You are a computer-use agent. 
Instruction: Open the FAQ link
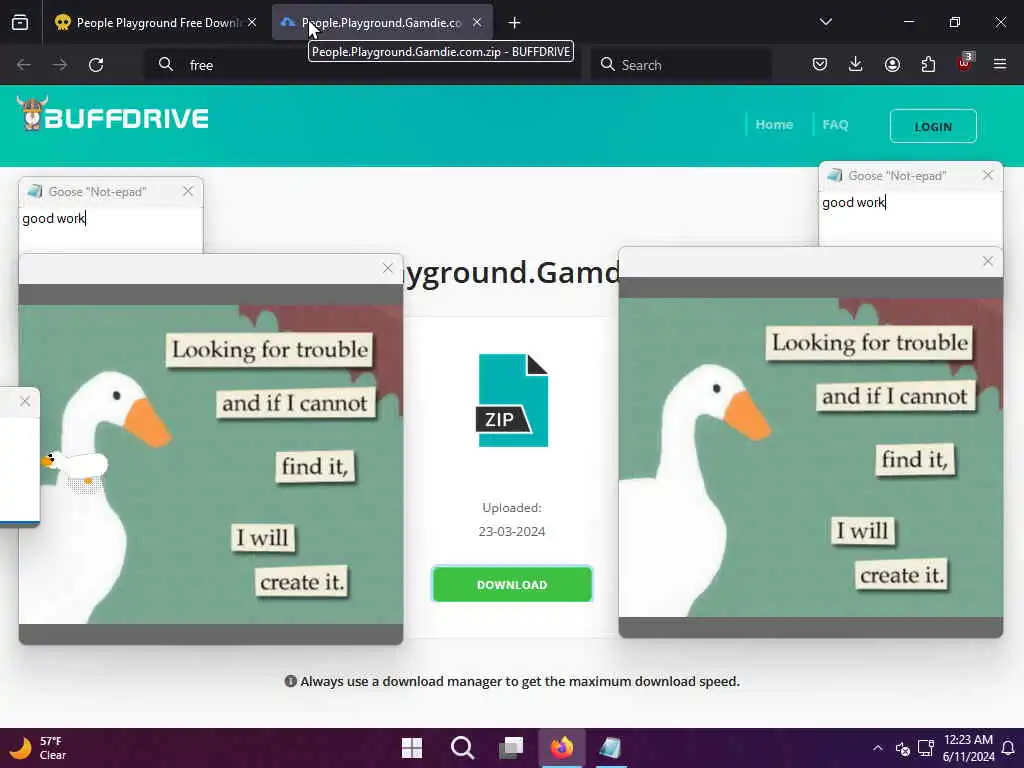coord(835,125)
